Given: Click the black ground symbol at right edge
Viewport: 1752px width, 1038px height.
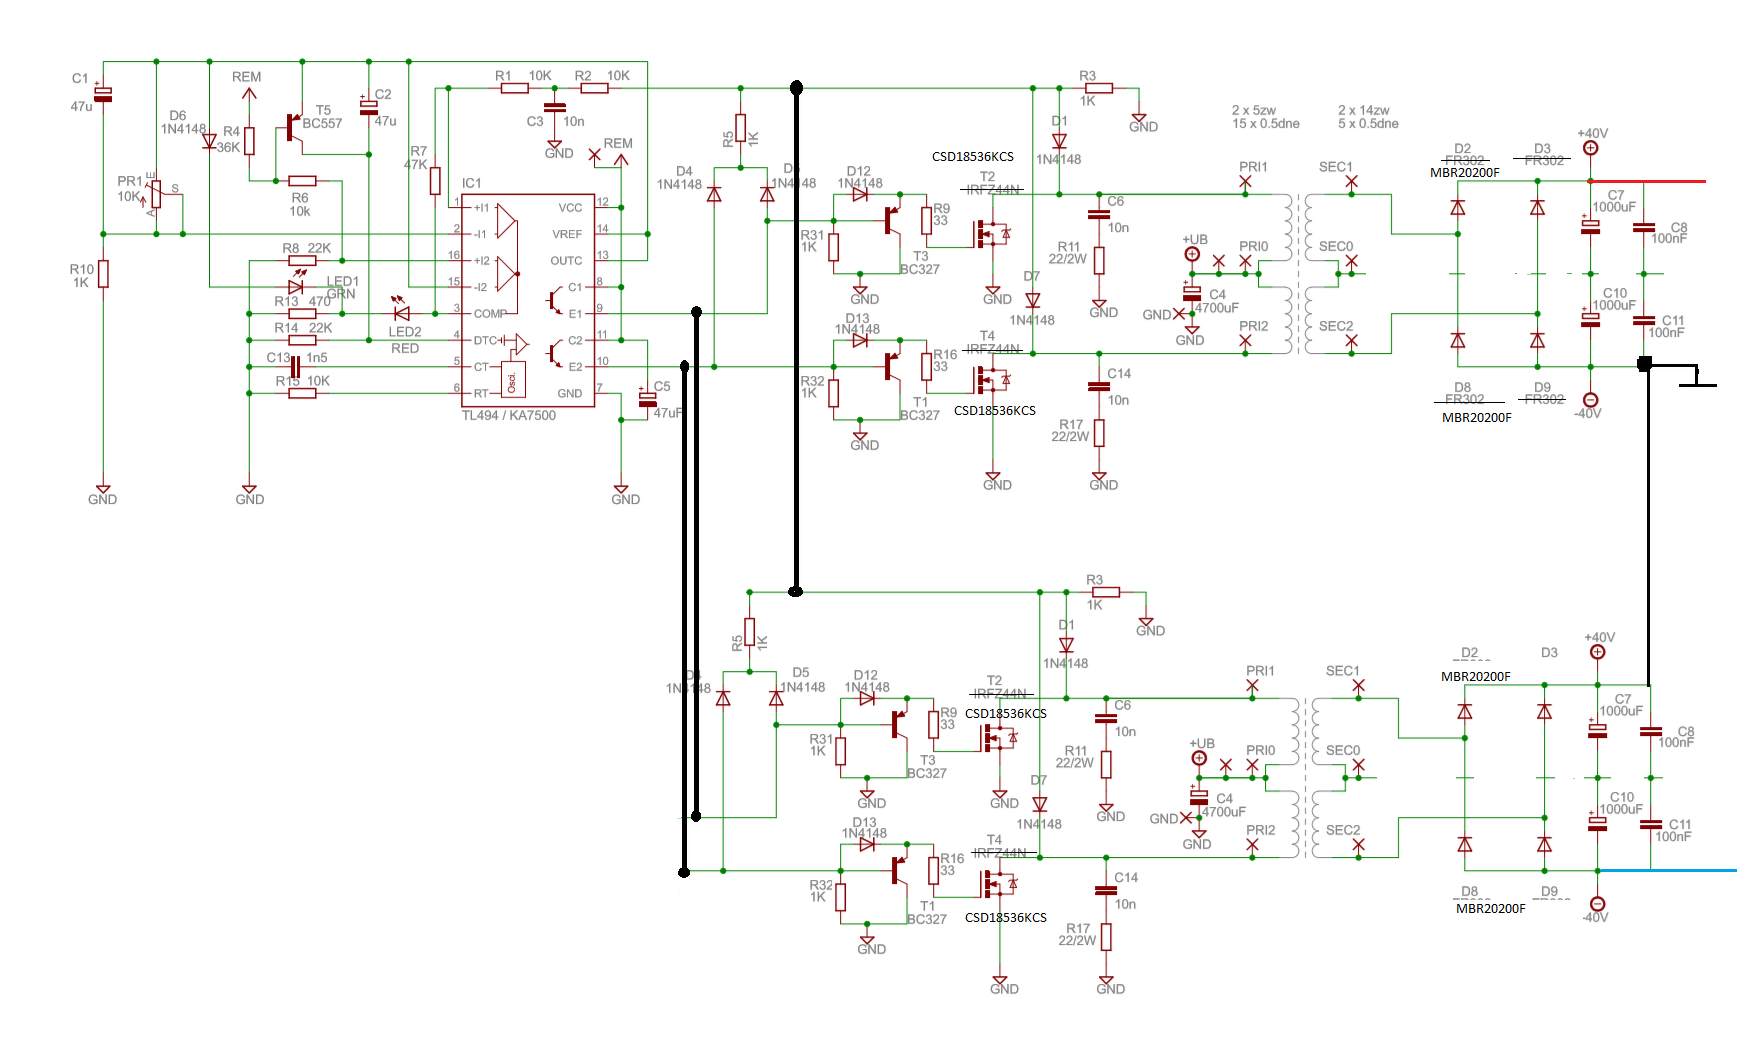Looking at the screenshot, I should coord(1697,377).
